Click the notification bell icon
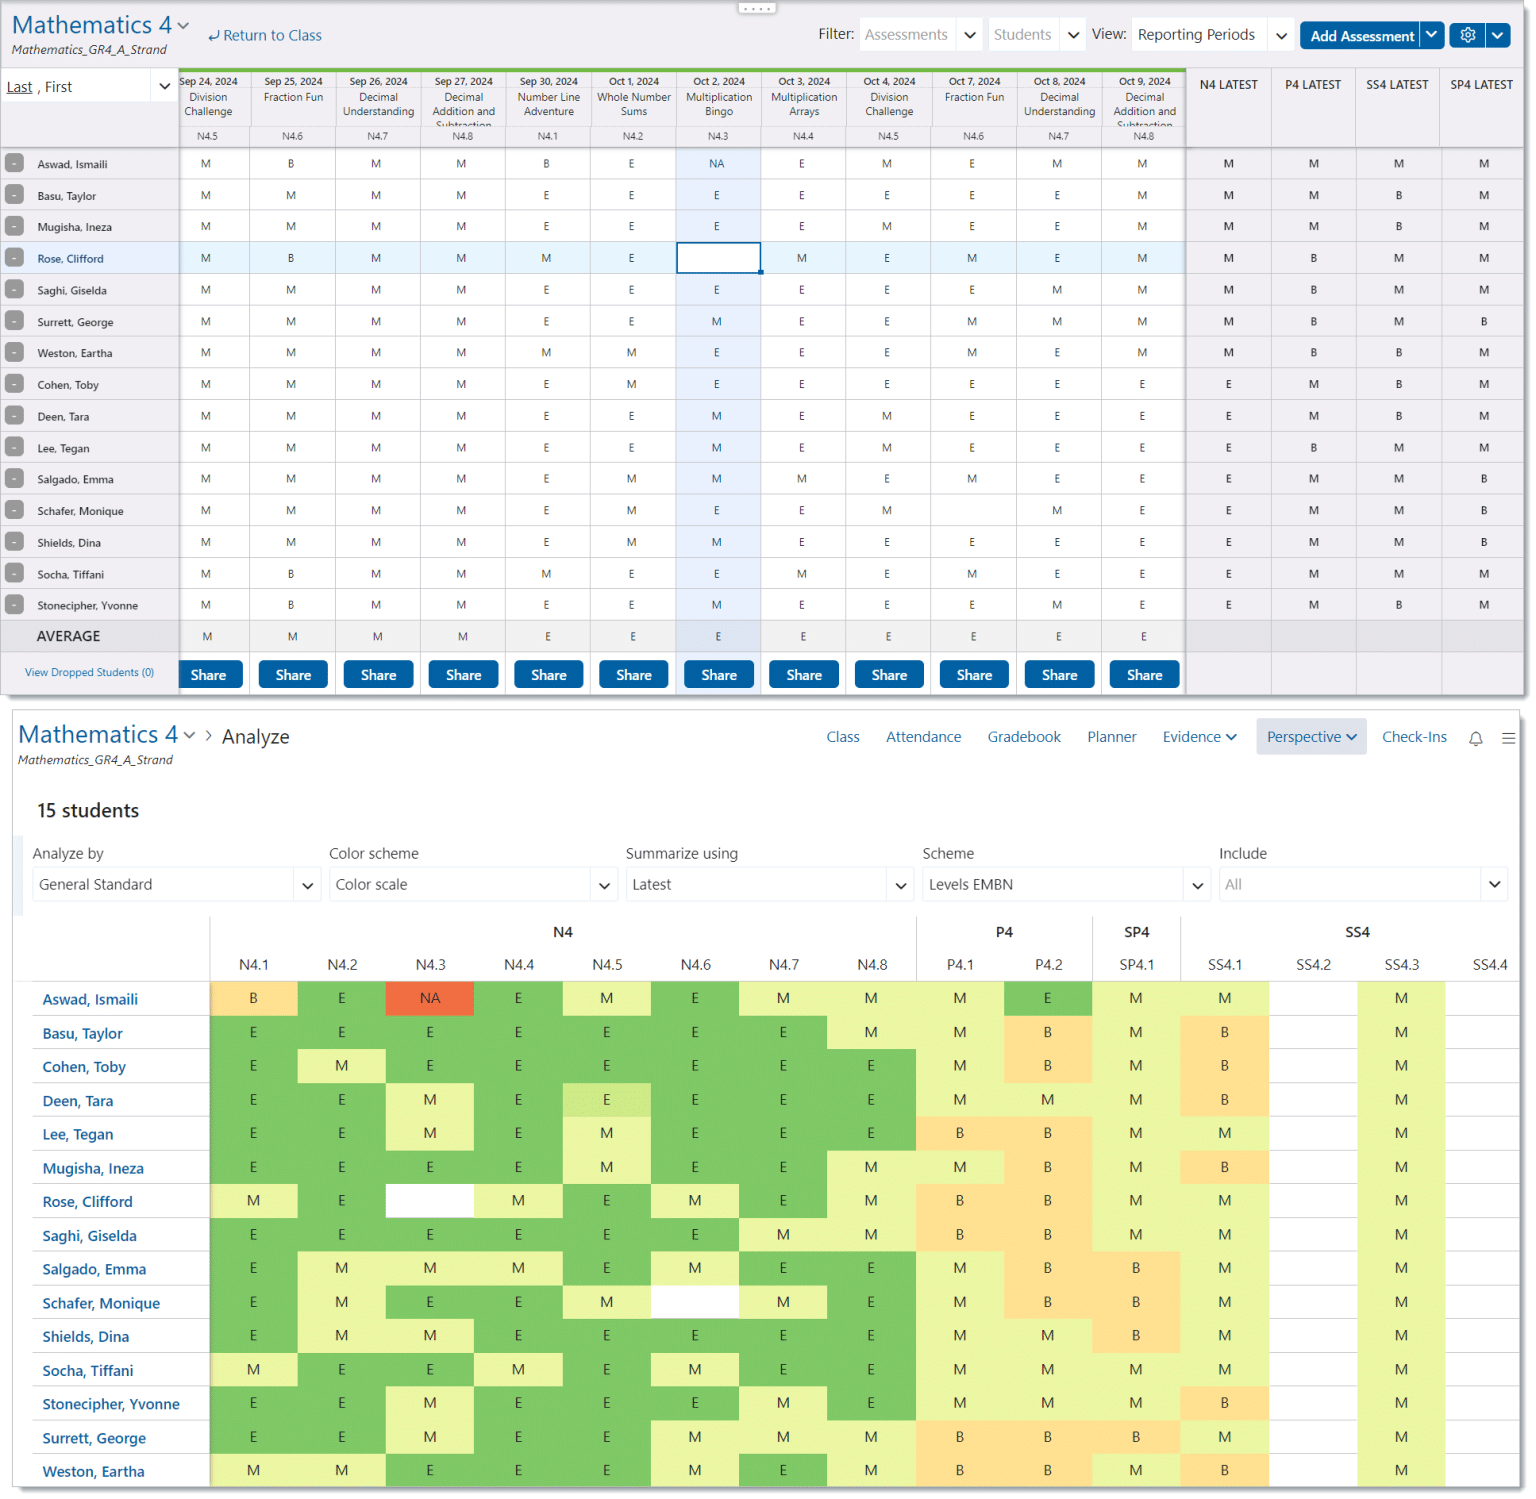Viewport: 1536px width, 1499px height. click(x=1476, y=738)
